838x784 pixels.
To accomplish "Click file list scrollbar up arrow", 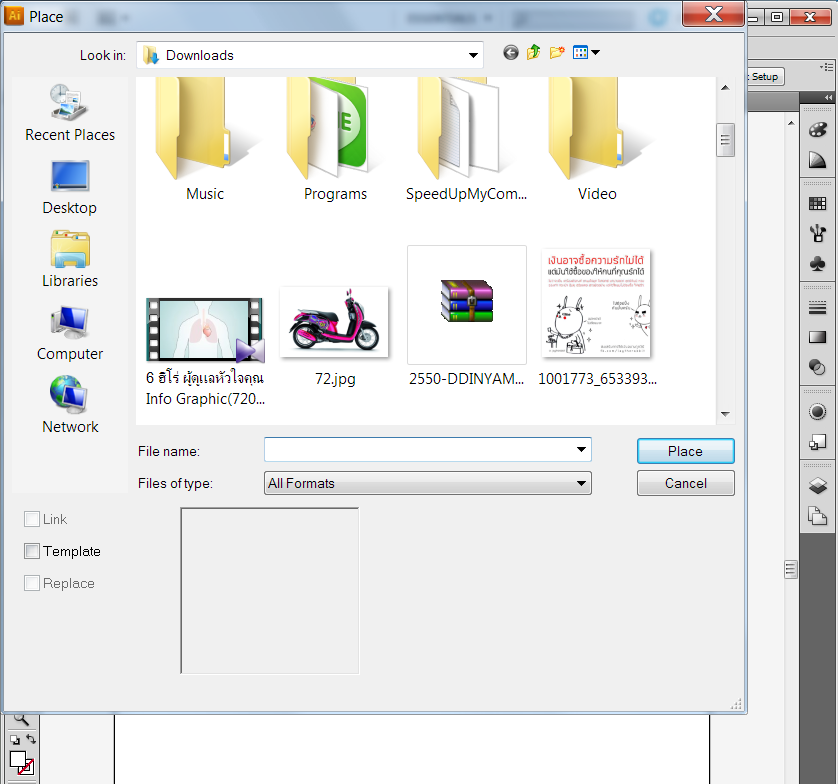I will [725, 88].
